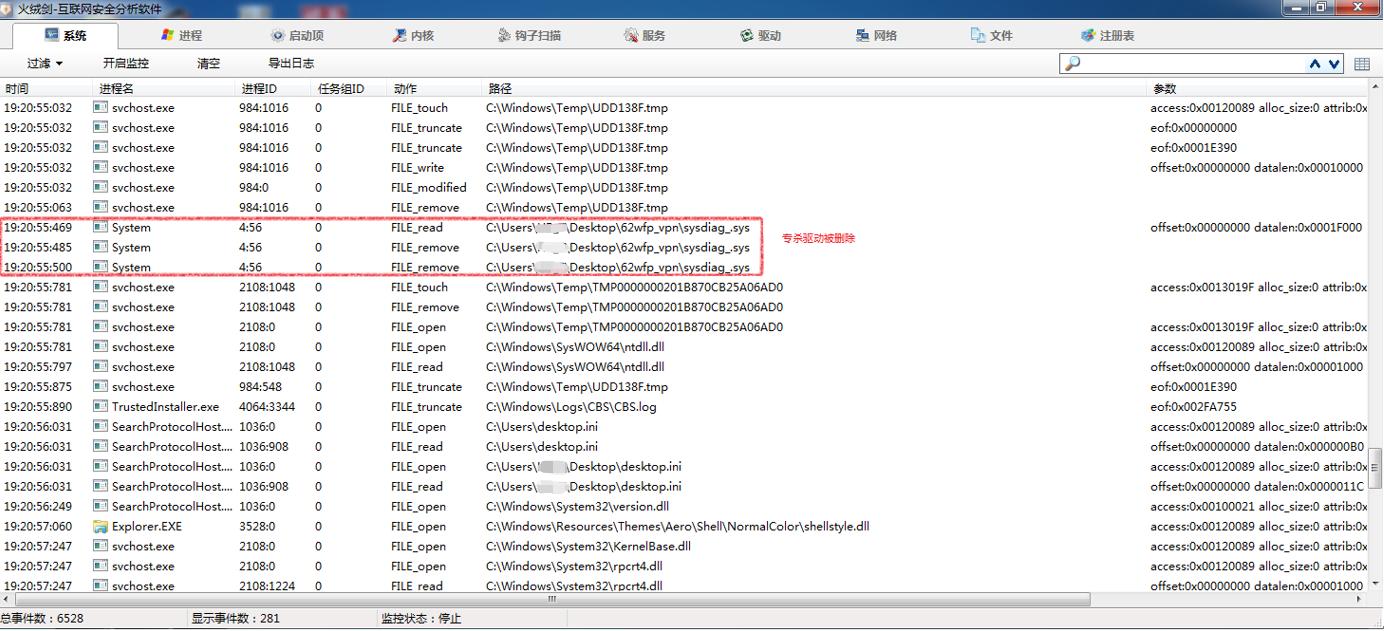1384x631 pixels.
Task: Click the version.dll path cell
Action: tap(577, 506)
